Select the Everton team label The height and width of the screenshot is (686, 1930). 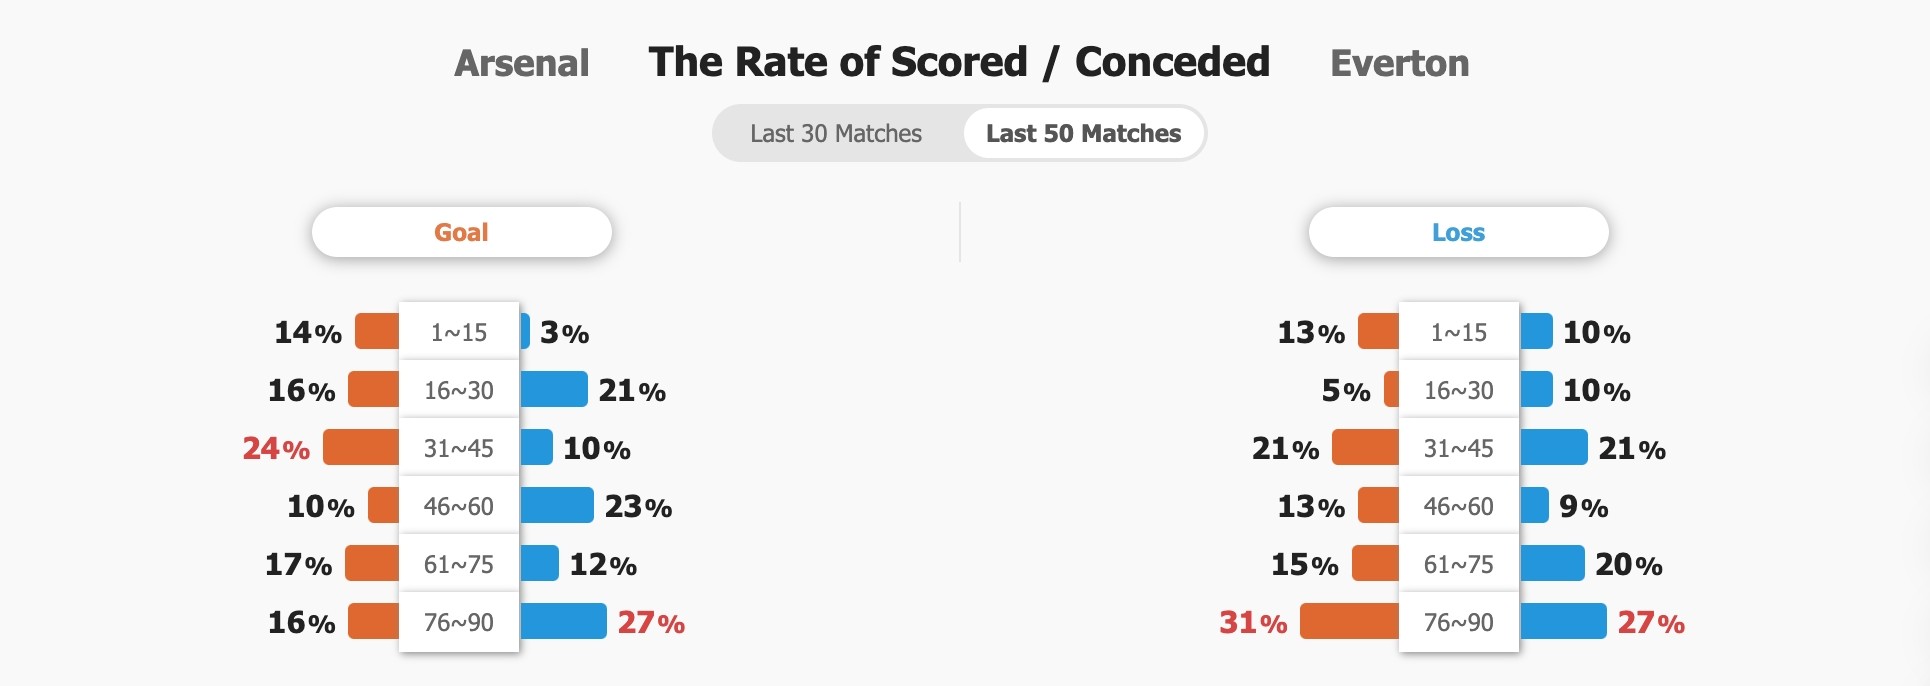point(1399,63)
